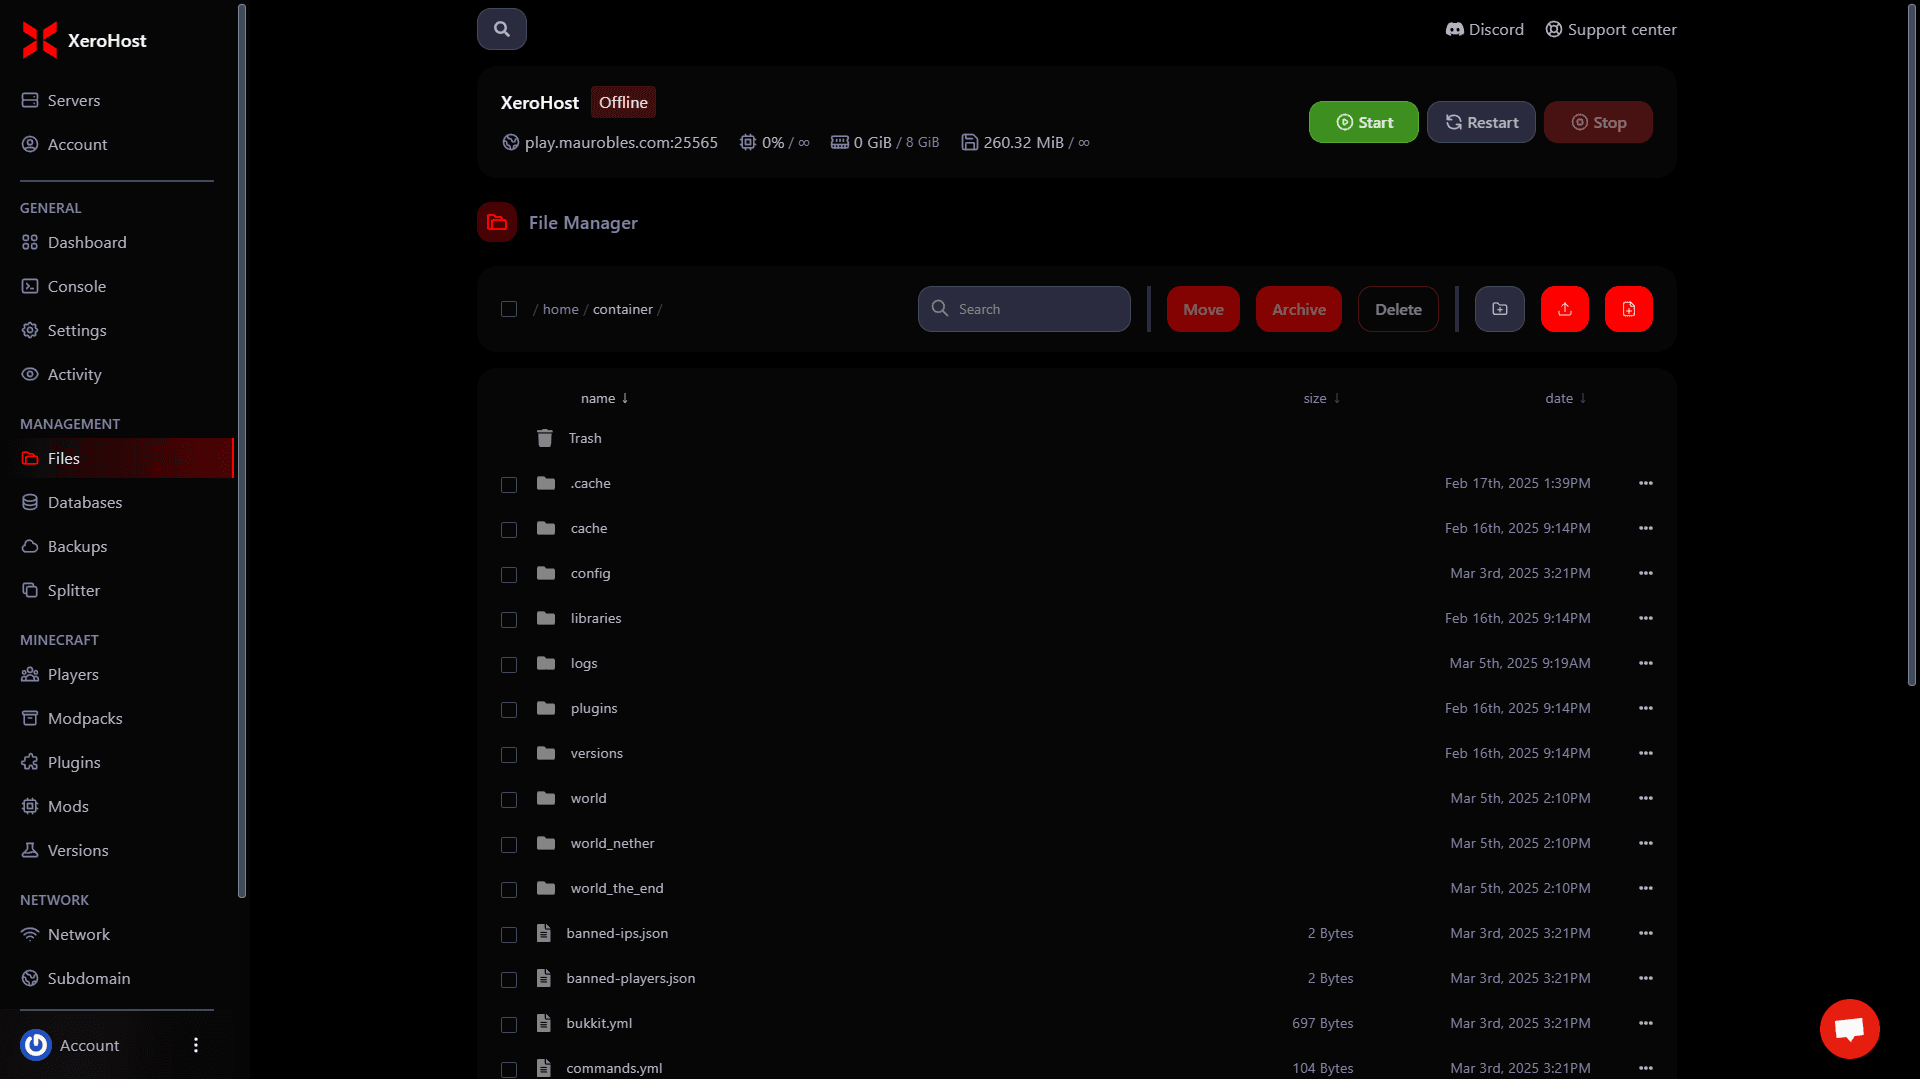
Task: Go to home breadcrumb link
Action: (x=561, y=309)
